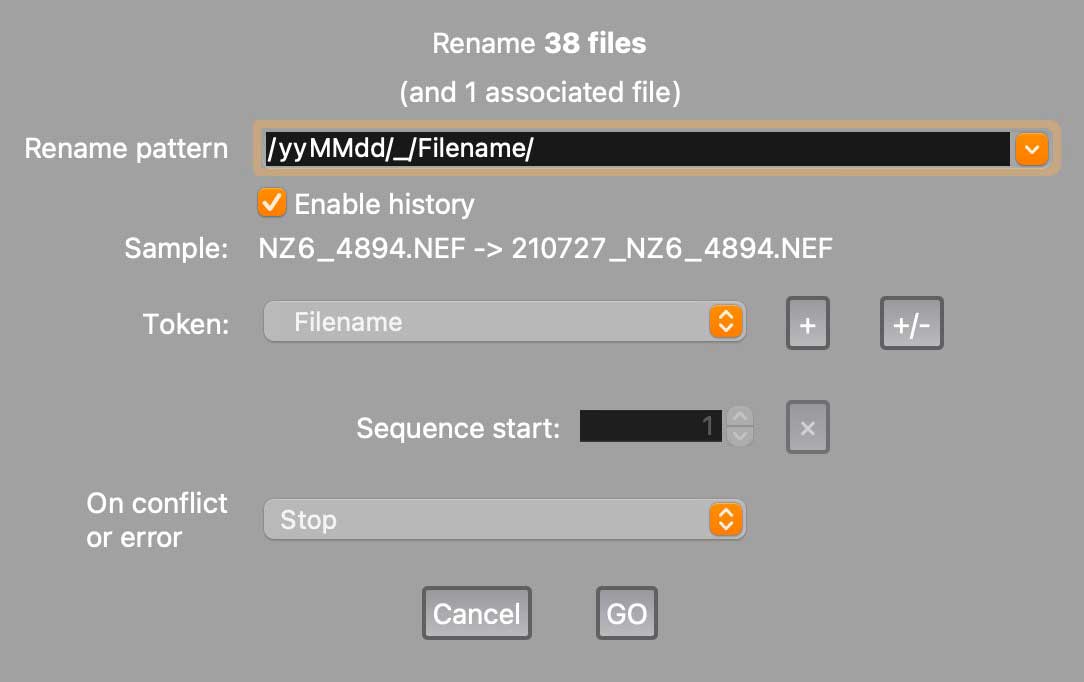
Task: Click into the Rename pattern text field
Action: tap(636, 150)
